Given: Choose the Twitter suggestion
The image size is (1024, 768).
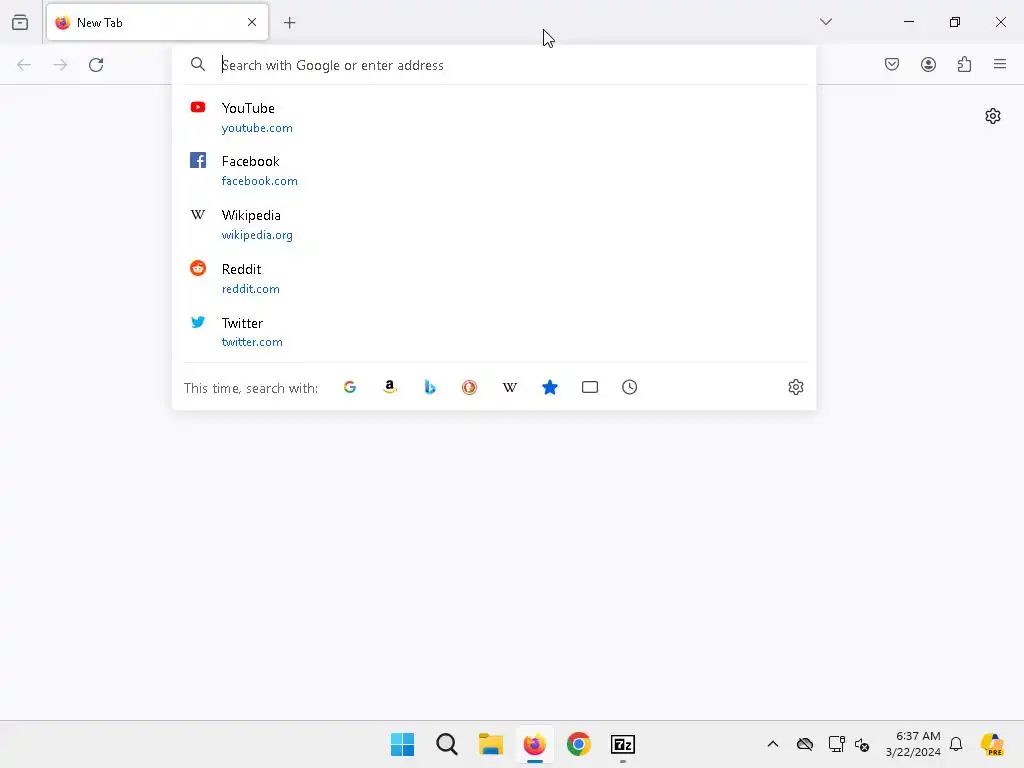Looking at the screenshot, I should [x=494, y=332].
